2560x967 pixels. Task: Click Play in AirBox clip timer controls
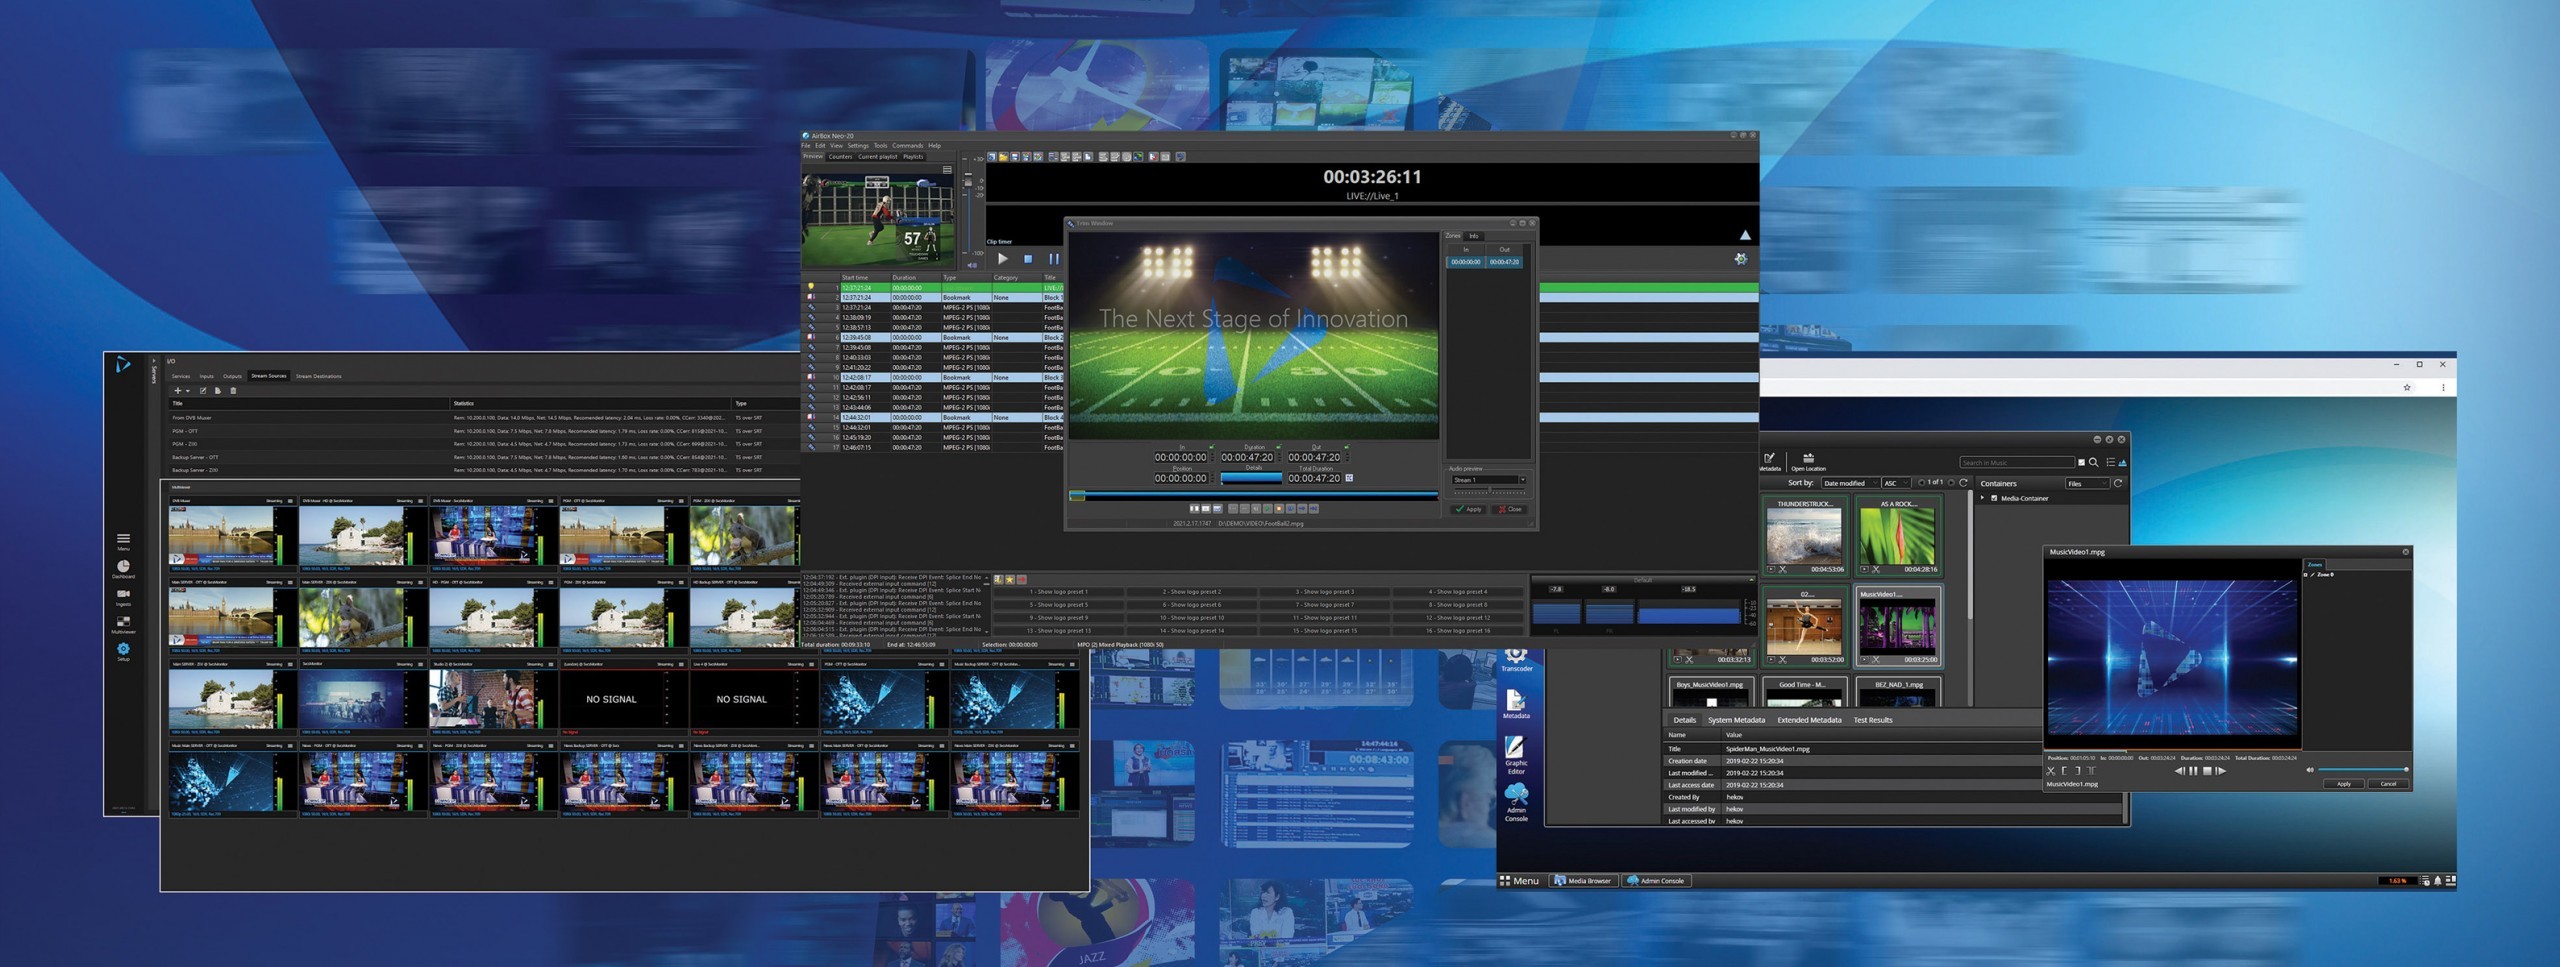pyautogui.click(x=1003, y=259)
